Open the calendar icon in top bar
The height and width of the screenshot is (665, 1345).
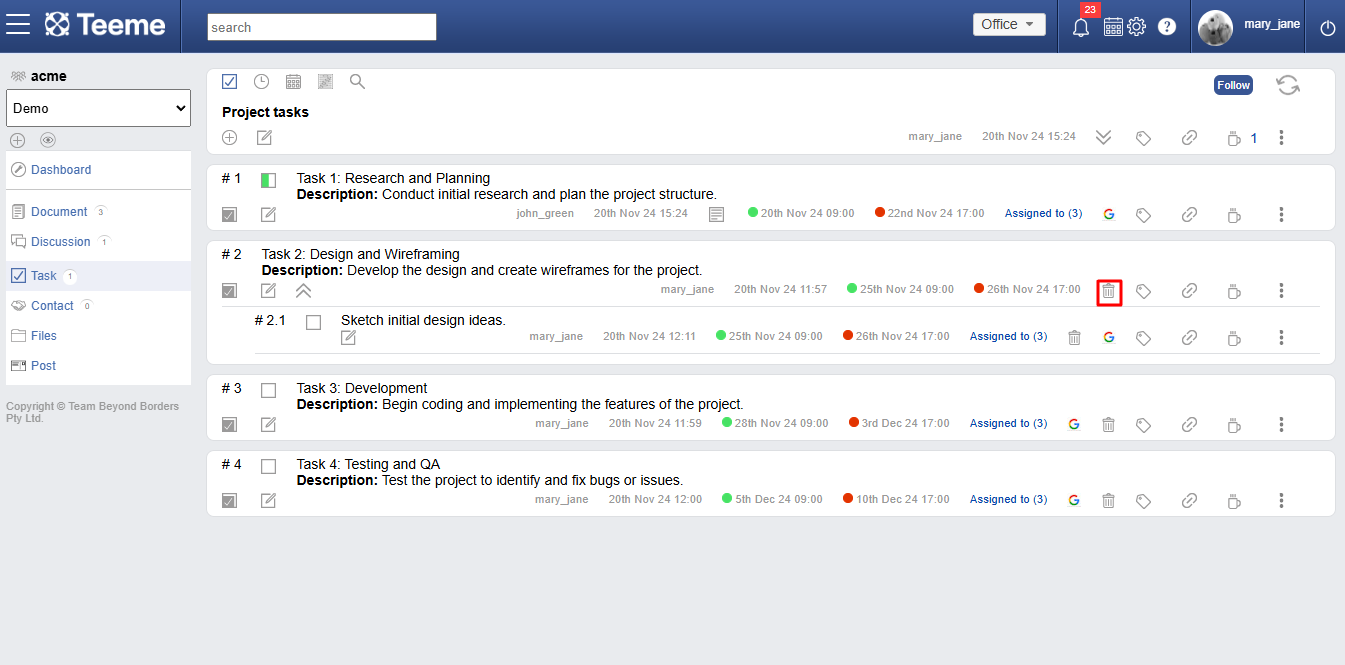(x=1113, y=27)
